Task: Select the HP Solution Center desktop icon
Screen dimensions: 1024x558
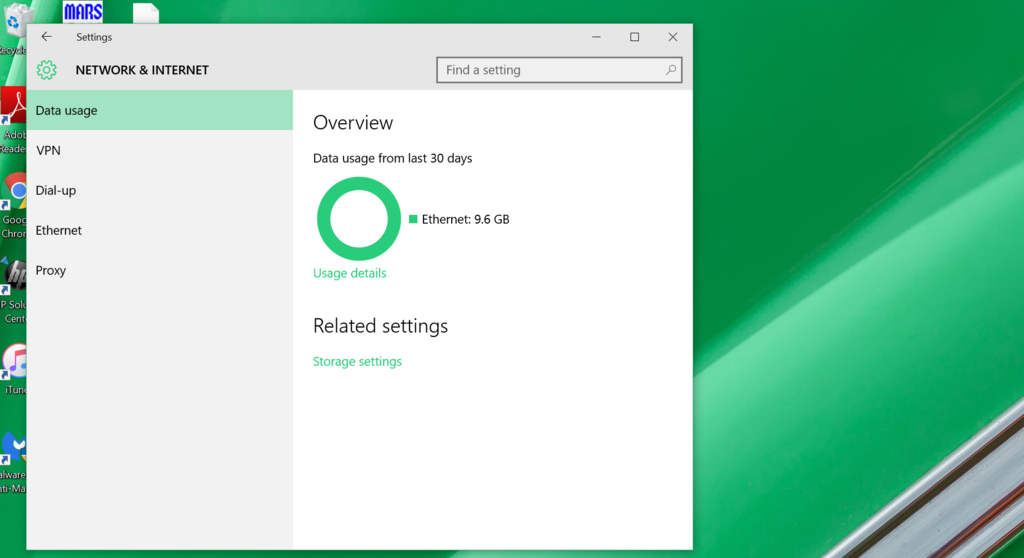Action: [13, 273]
